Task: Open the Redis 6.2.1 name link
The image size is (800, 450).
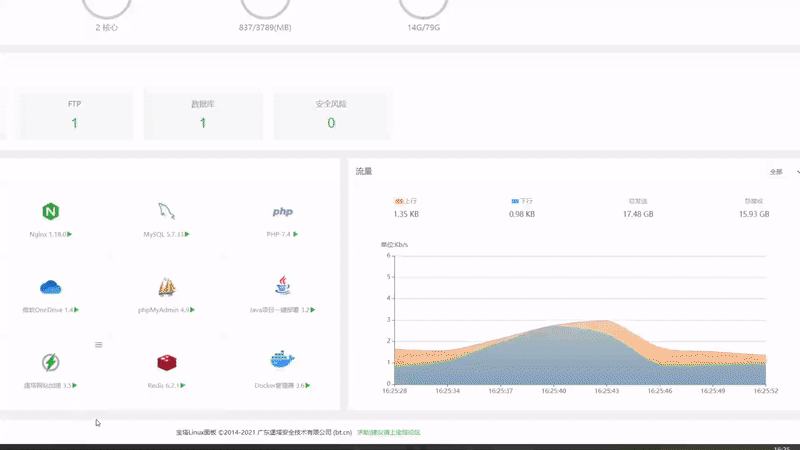Action: [163, 385]
